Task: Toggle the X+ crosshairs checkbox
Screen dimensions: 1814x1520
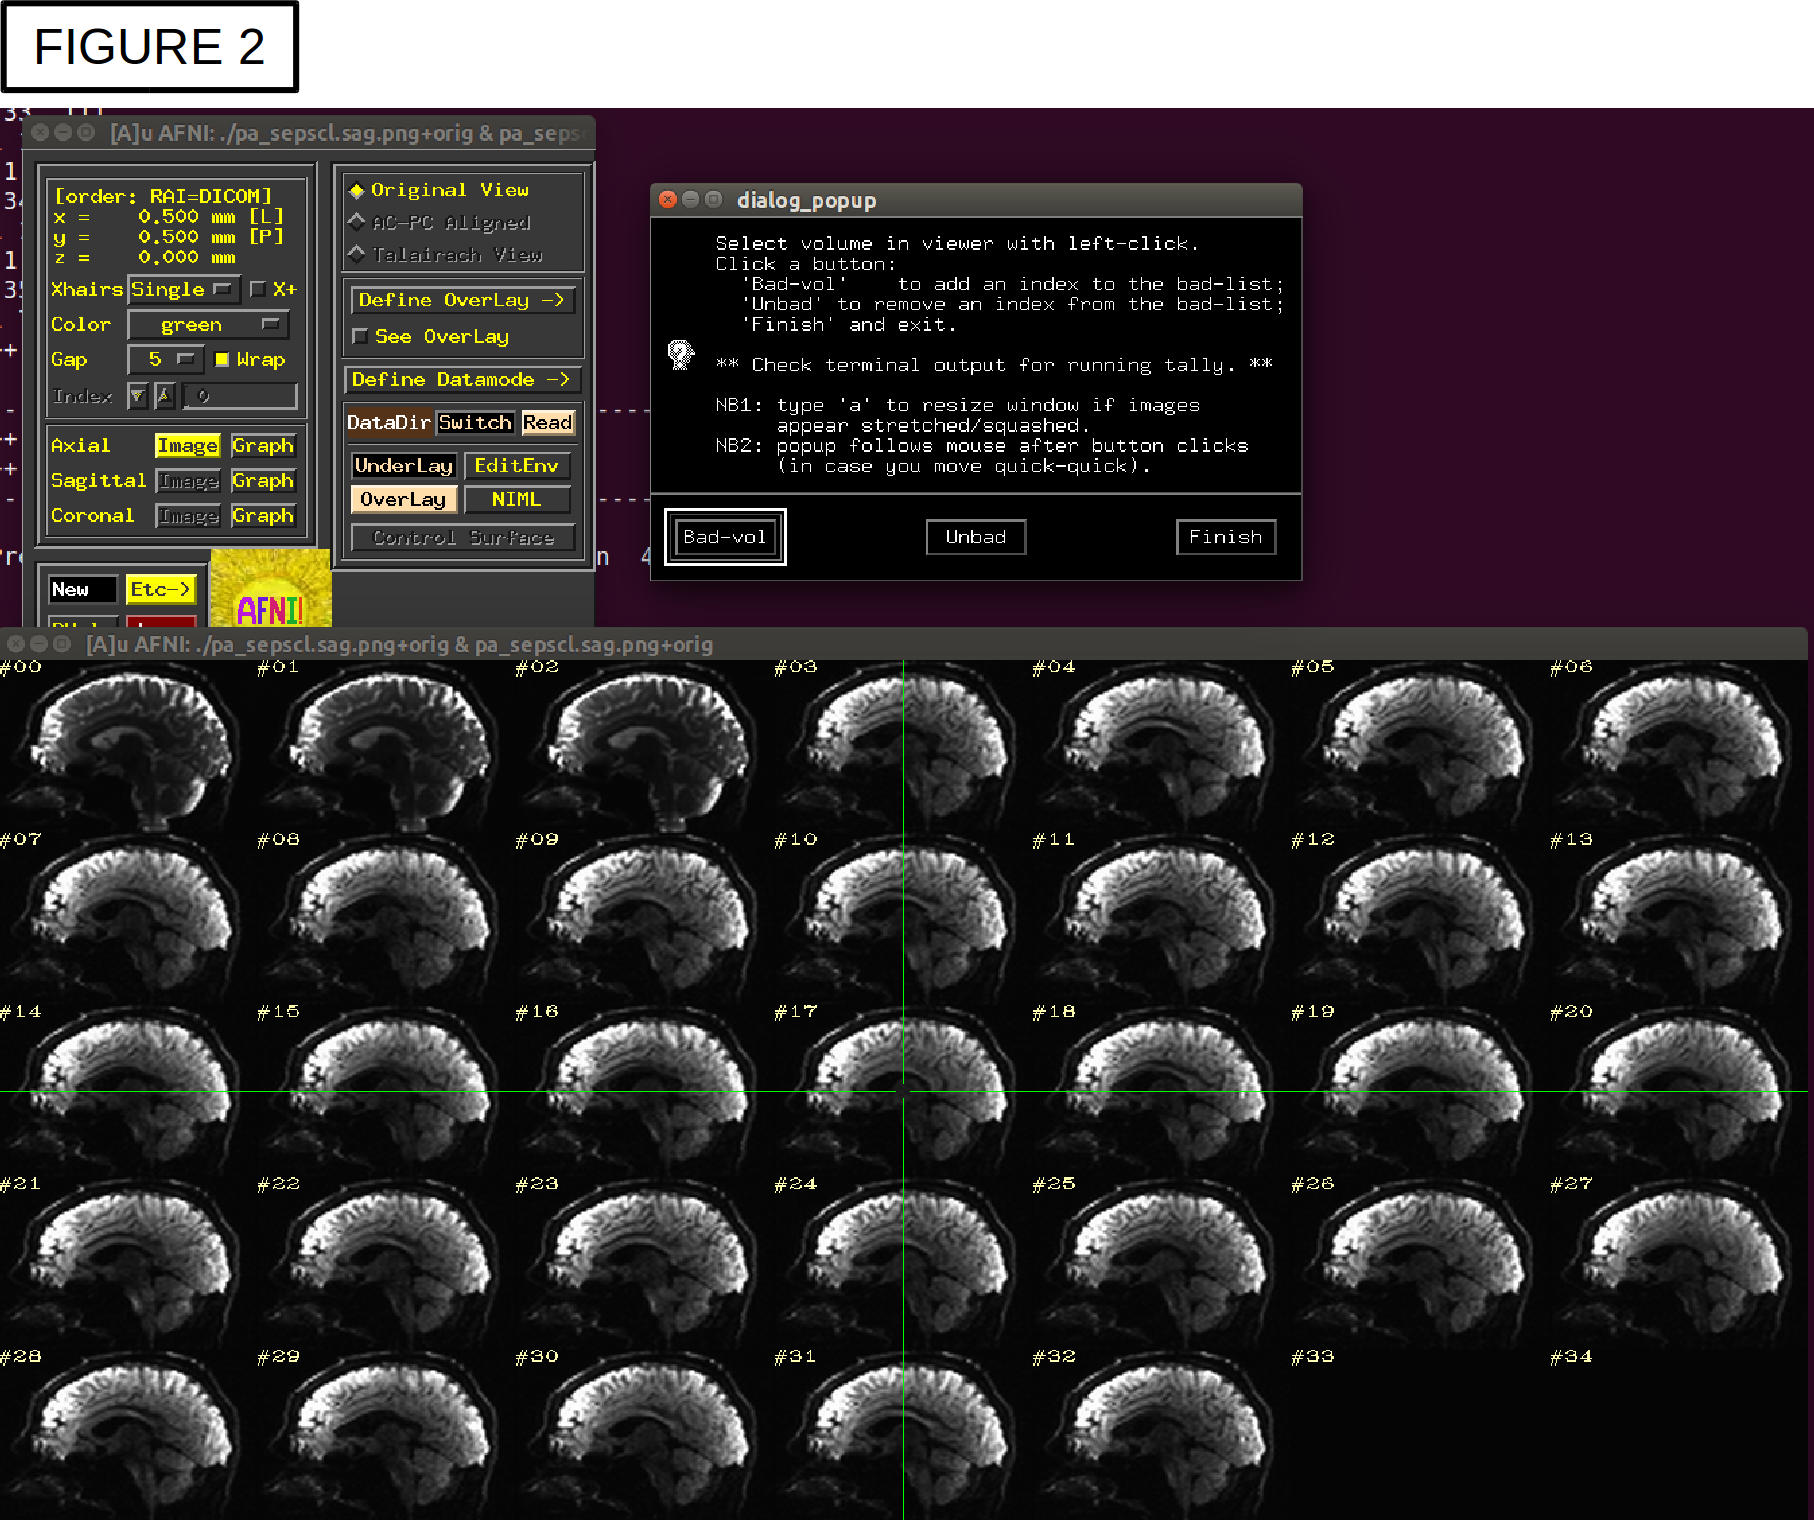Action: pos(258,289)
